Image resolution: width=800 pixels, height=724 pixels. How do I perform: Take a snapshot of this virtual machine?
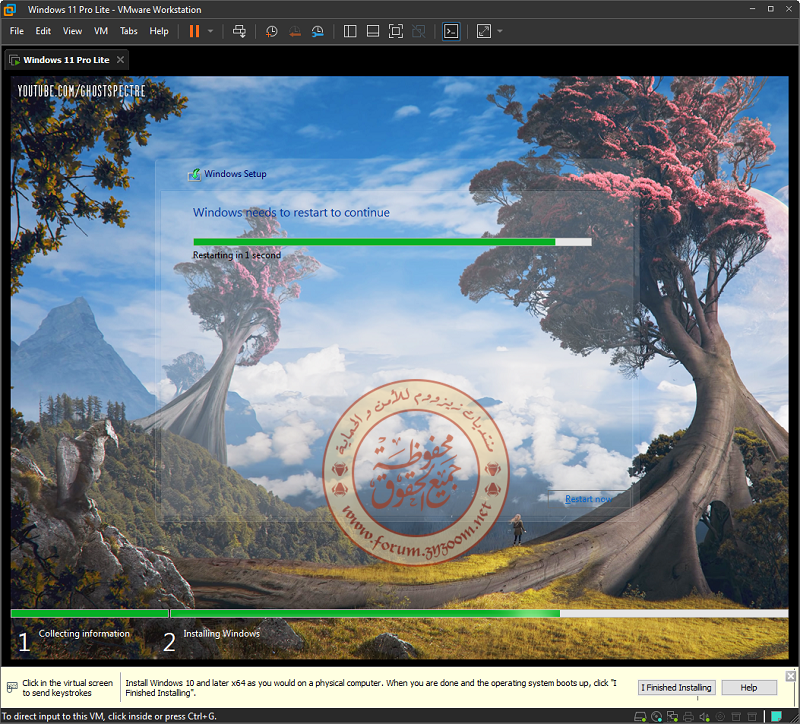271,31
